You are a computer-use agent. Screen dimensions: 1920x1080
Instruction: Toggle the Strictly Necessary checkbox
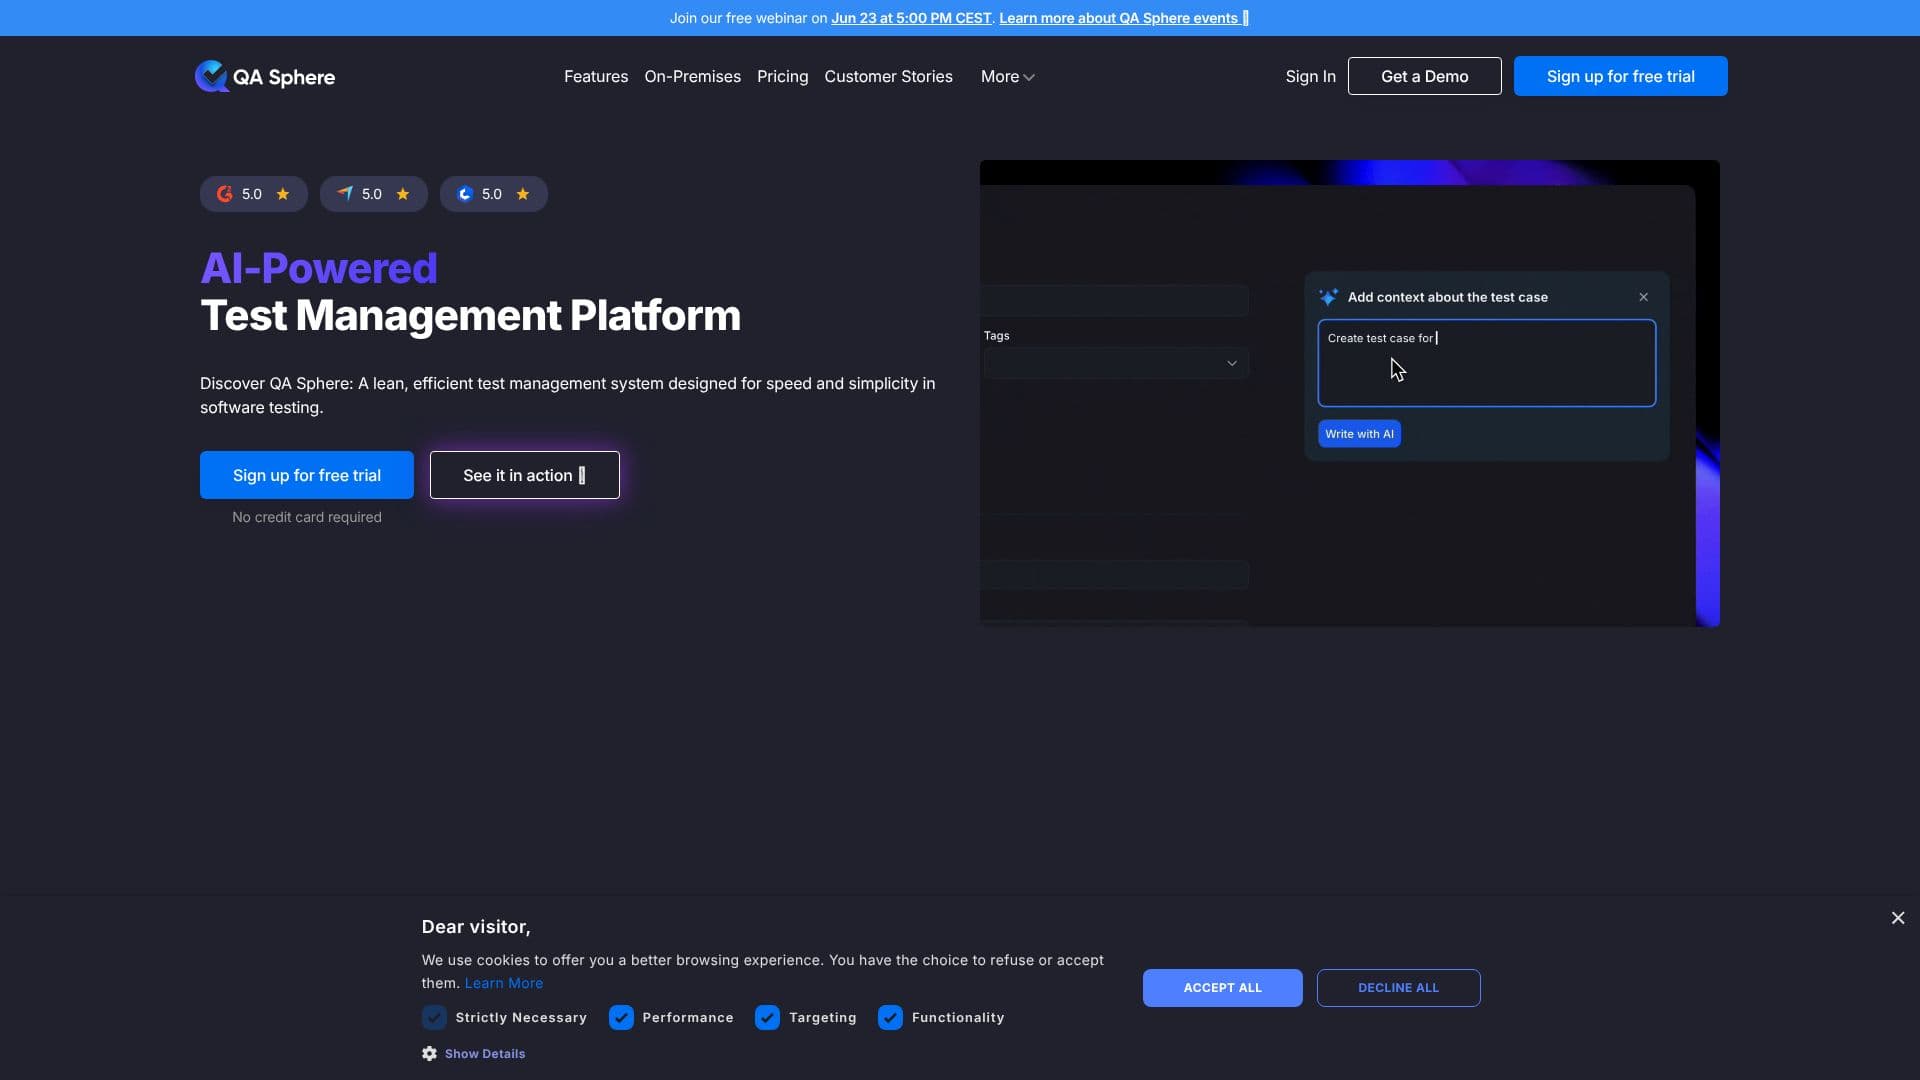pos(434,1018)
